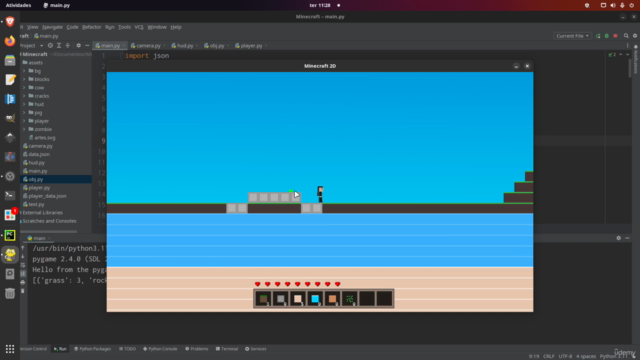The image size is (640, 360).
Task: Select green sapling hotbar slot
Action: [349, 299]
